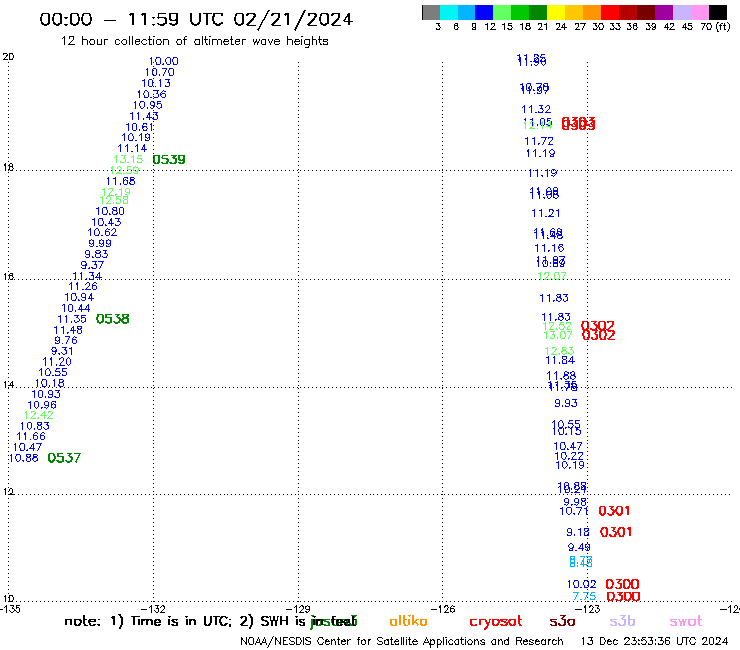Viewport: 740px width, 650px height.
Task: Click wave height value 11.35
Action: pos(72,319)
